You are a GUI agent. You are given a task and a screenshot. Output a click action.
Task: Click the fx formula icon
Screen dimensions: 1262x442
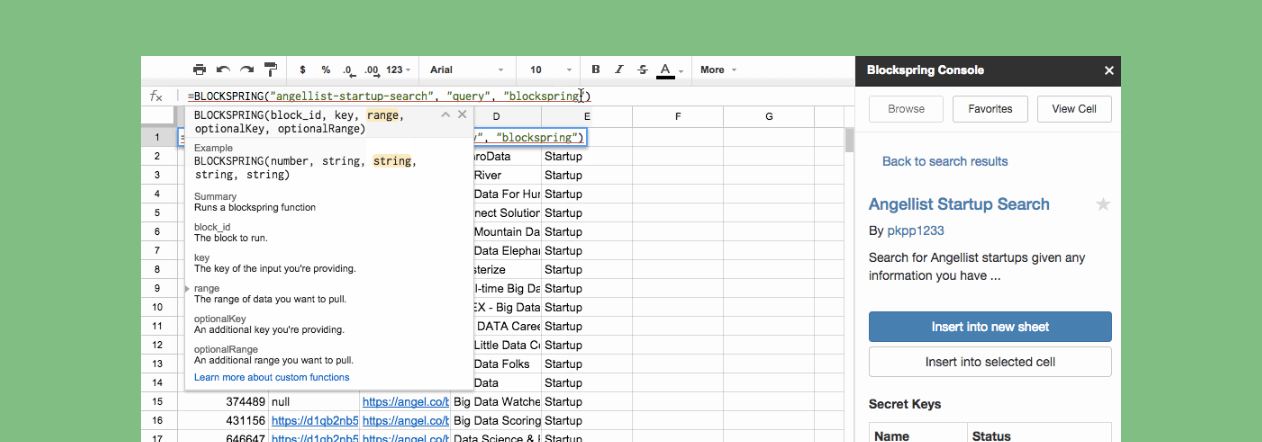(156, 96)
